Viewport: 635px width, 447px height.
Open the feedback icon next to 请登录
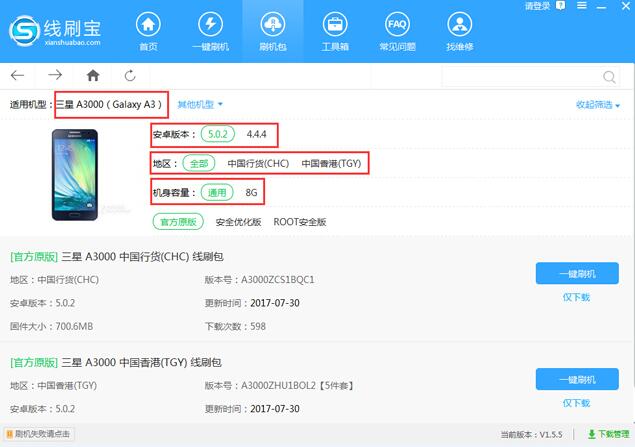pyautogui.click(x=560, y=6)
